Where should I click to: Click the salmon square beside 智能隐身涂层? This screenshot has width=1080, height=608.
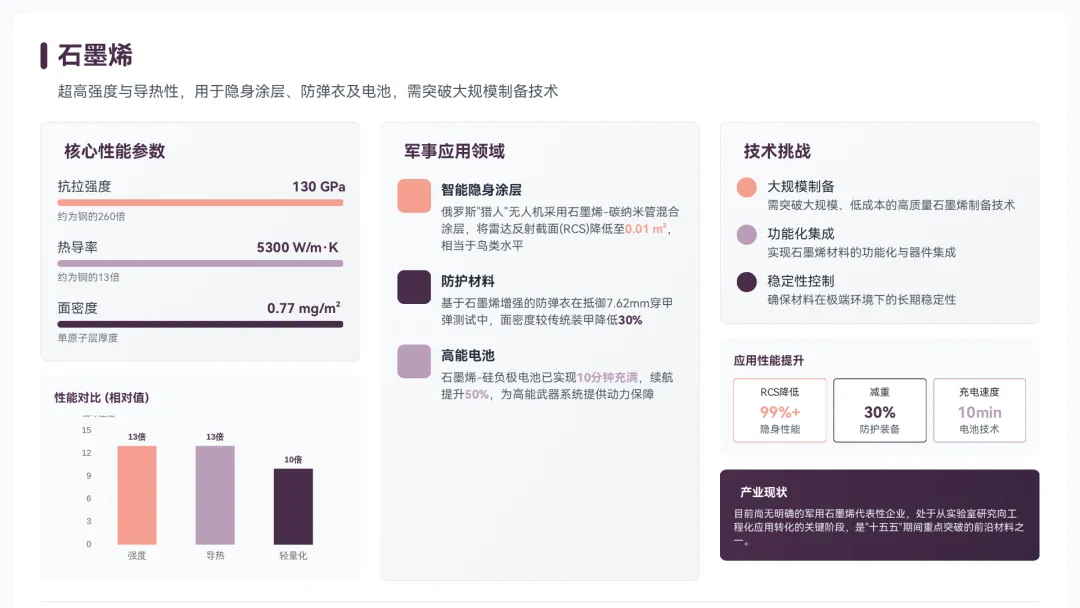(x=414, y=196)
